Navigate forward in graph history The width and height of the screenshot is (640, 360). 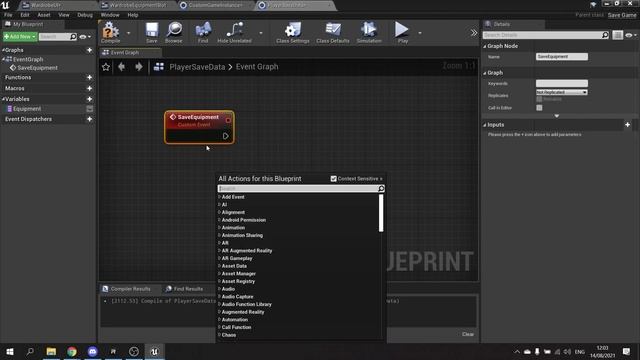tap(139, 67)
